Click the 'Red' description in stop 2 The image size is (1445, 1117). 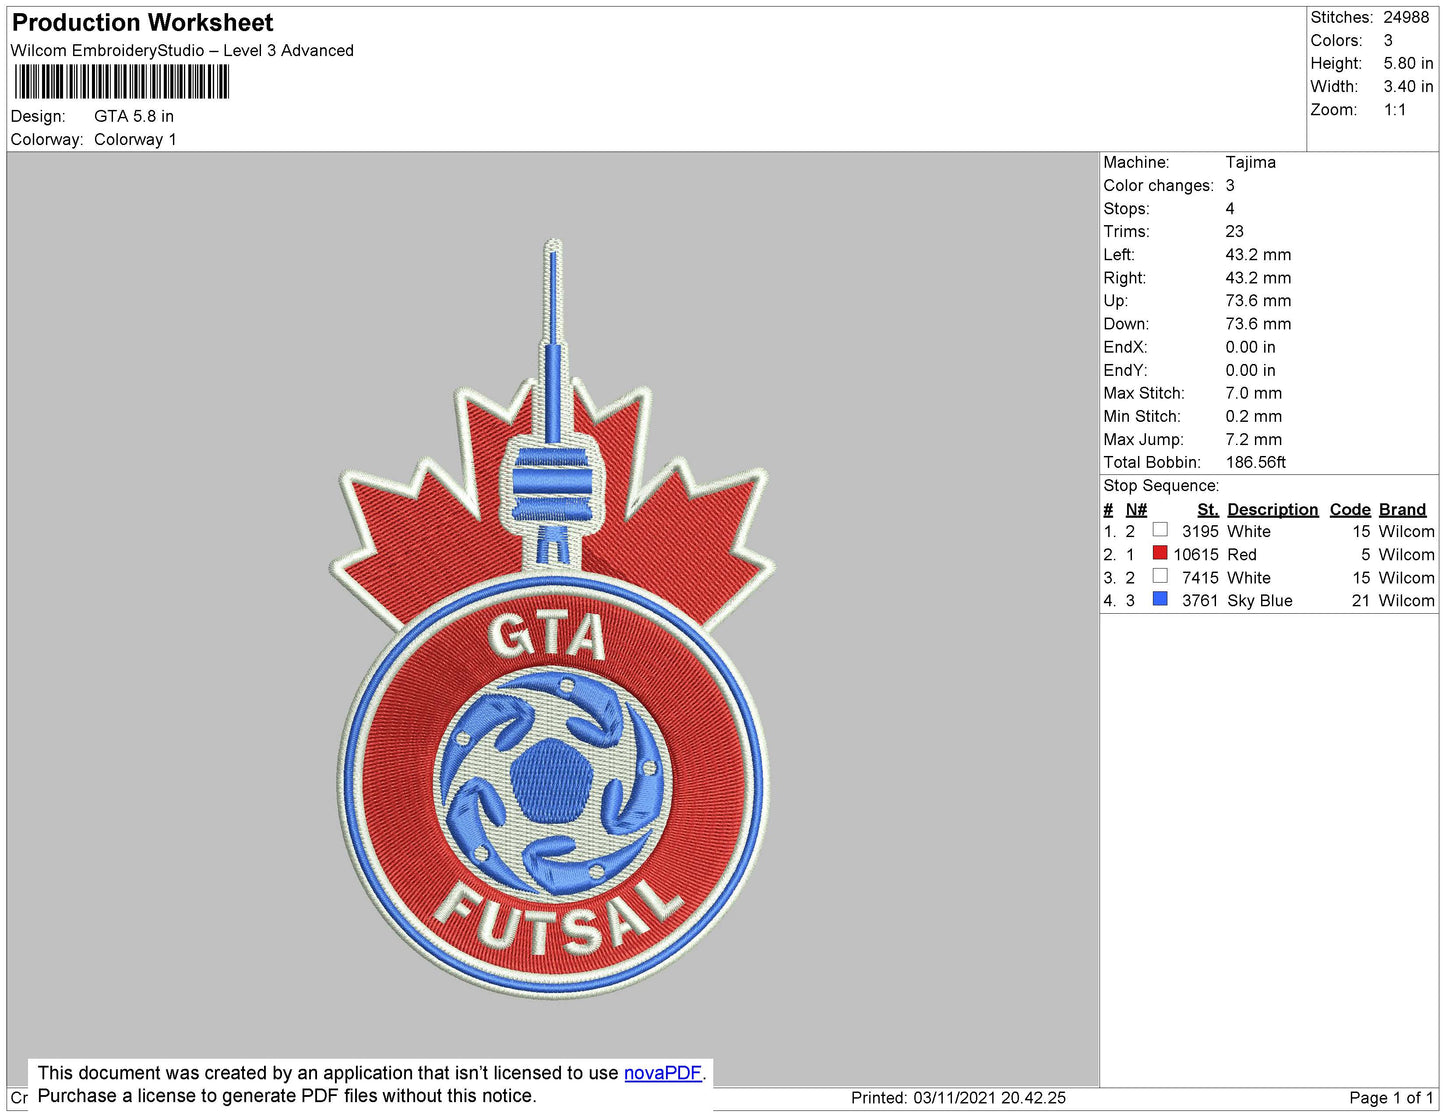[1241, 554]
